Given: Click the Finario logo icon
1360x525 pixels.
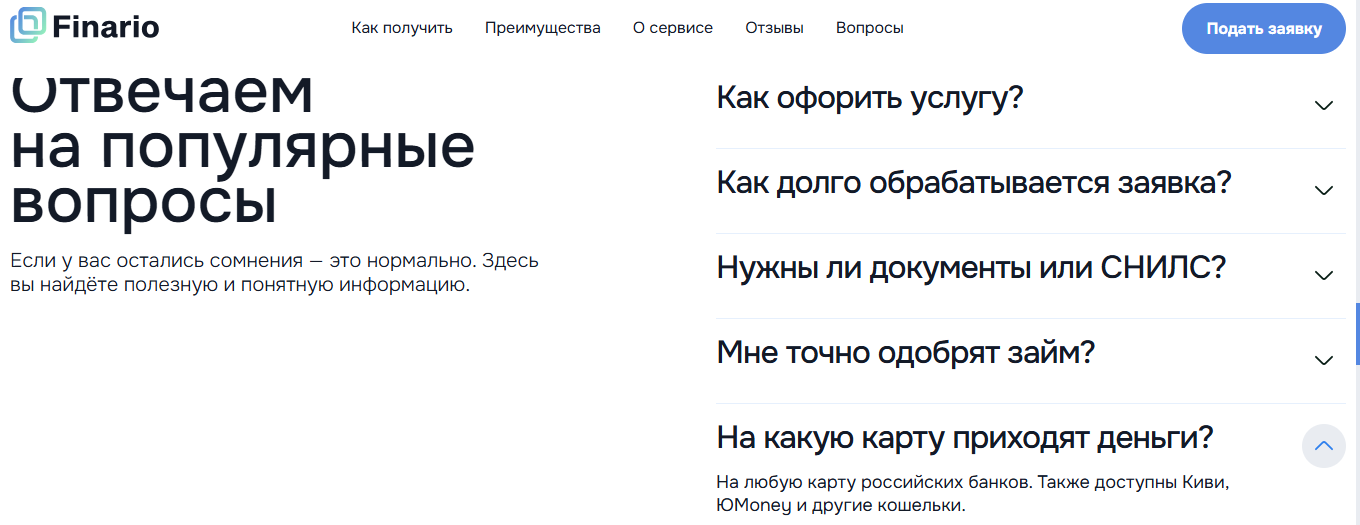Looking at the screenshot, I should click(27, 26).
